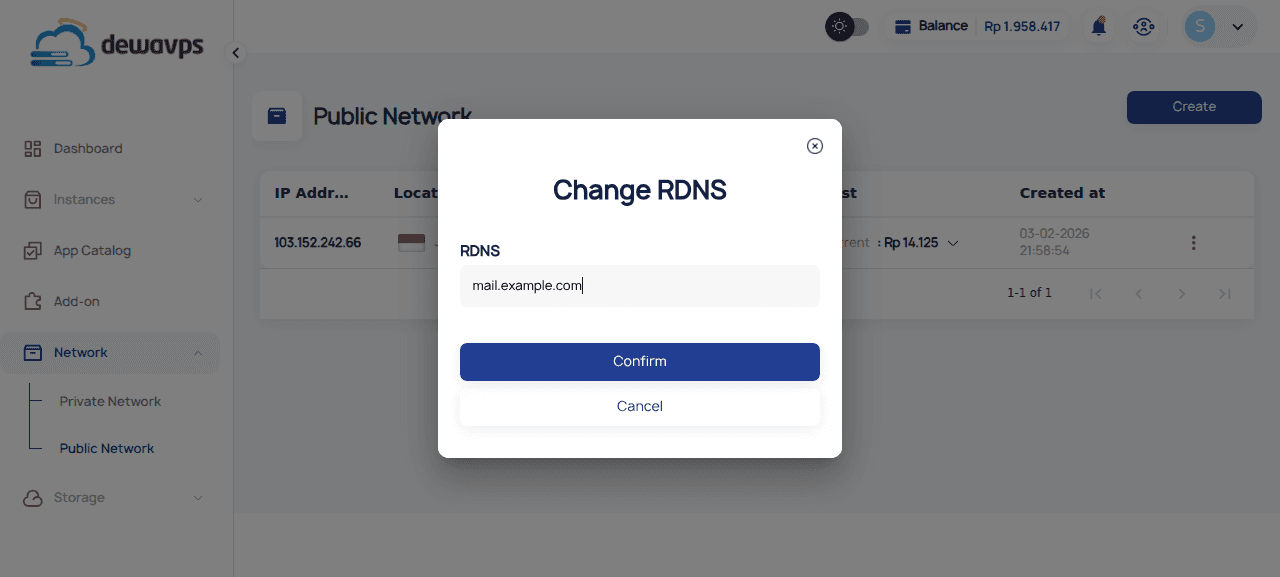
Task: Click the RDNS input field
Action: (x=640, y=286)
